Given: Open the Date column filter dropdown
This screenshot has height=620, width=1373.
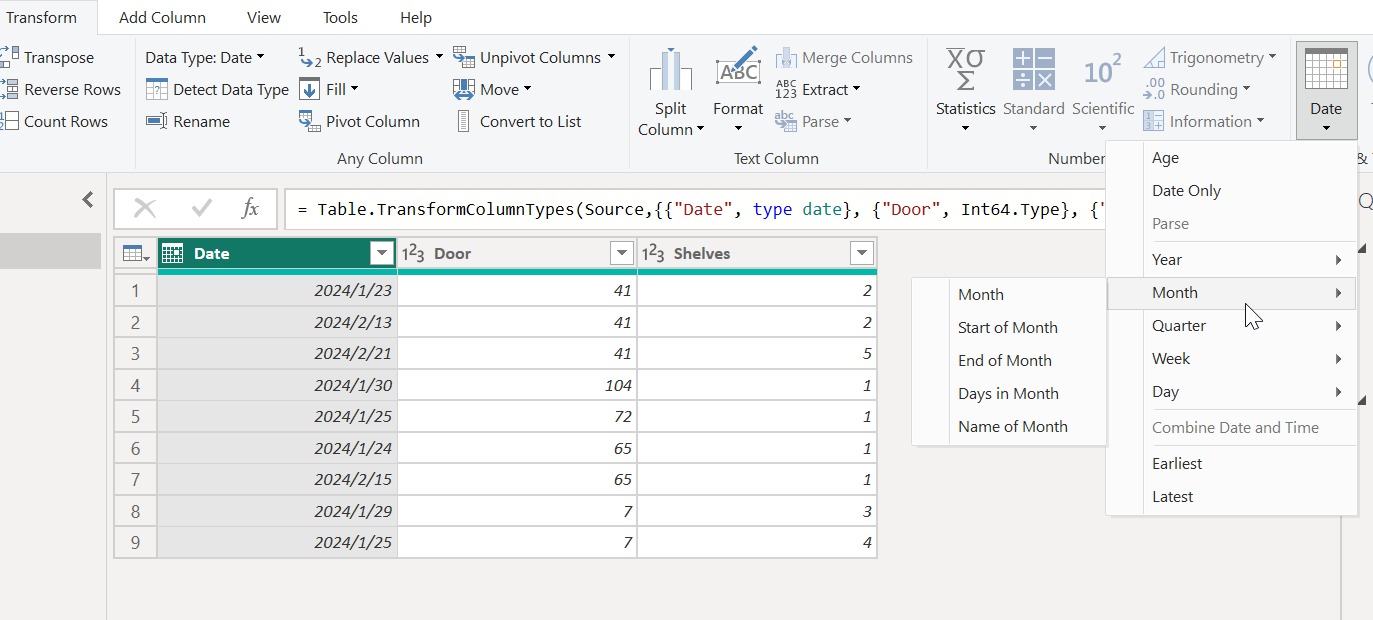Looking at the screenshot, I should [382, 254].
